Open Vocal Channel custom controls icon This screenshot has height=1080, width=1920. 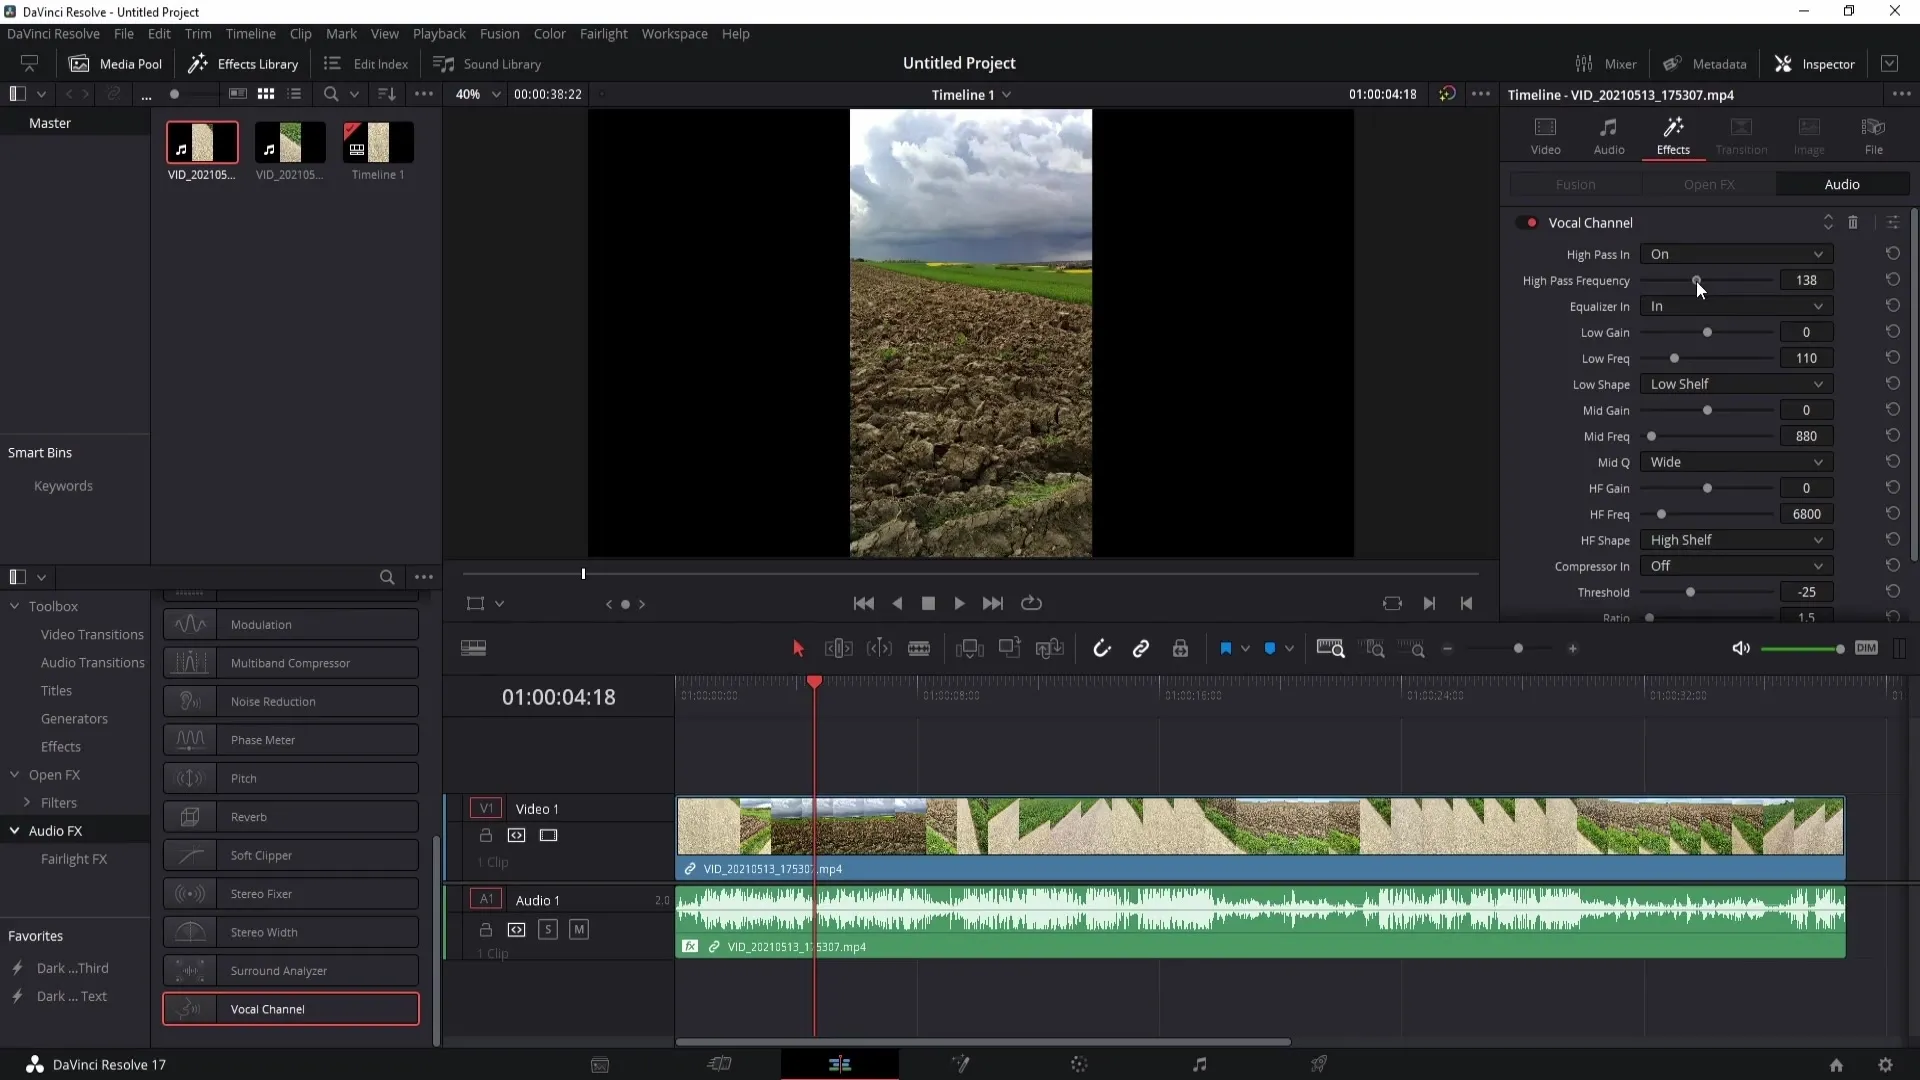pyautogui.click(x=1893, y=223)
